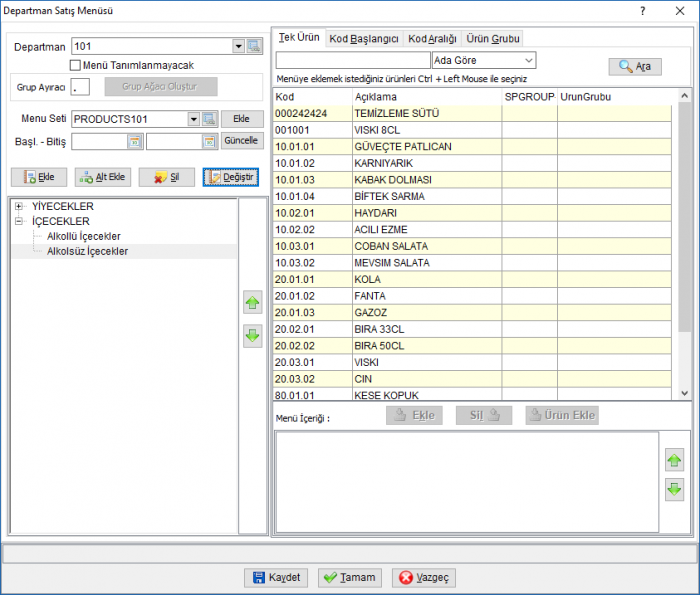This screenshot has height=595, width=700.
Task: Expand the YİYECEKLER tree node
Action: pos(19,206)
